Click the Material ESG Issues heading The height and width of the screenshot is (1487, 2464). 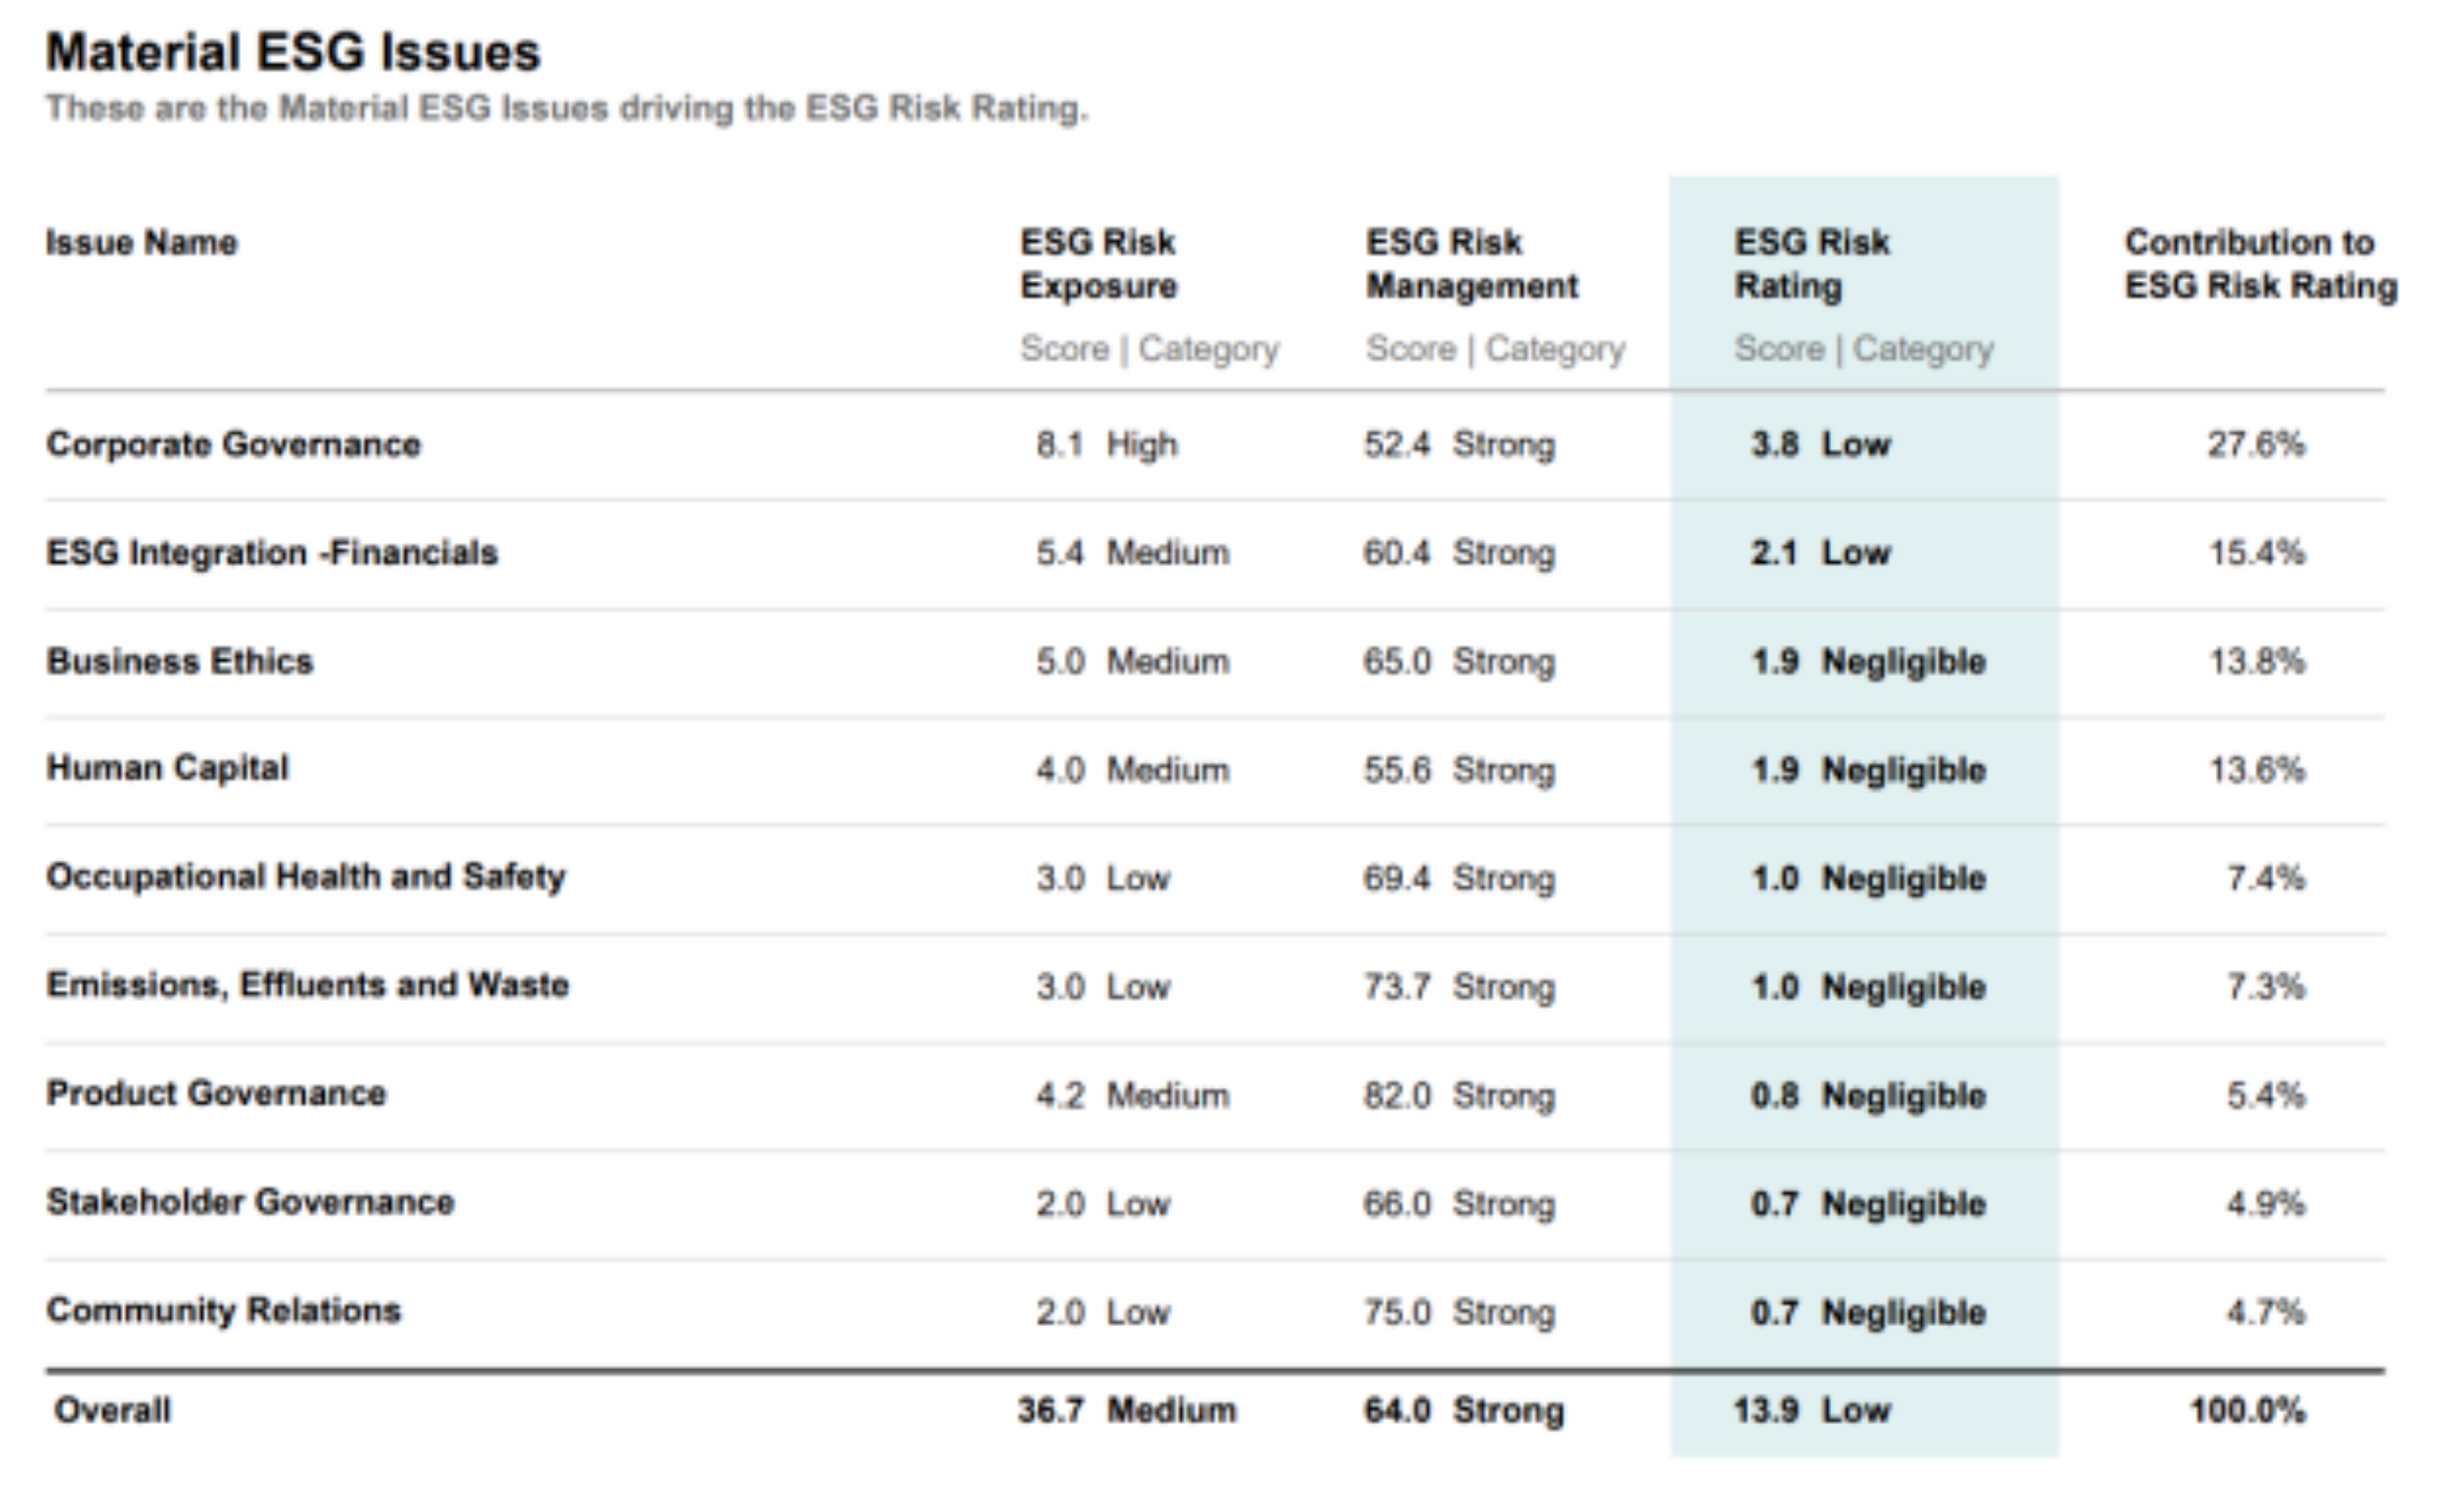point(293,52)
